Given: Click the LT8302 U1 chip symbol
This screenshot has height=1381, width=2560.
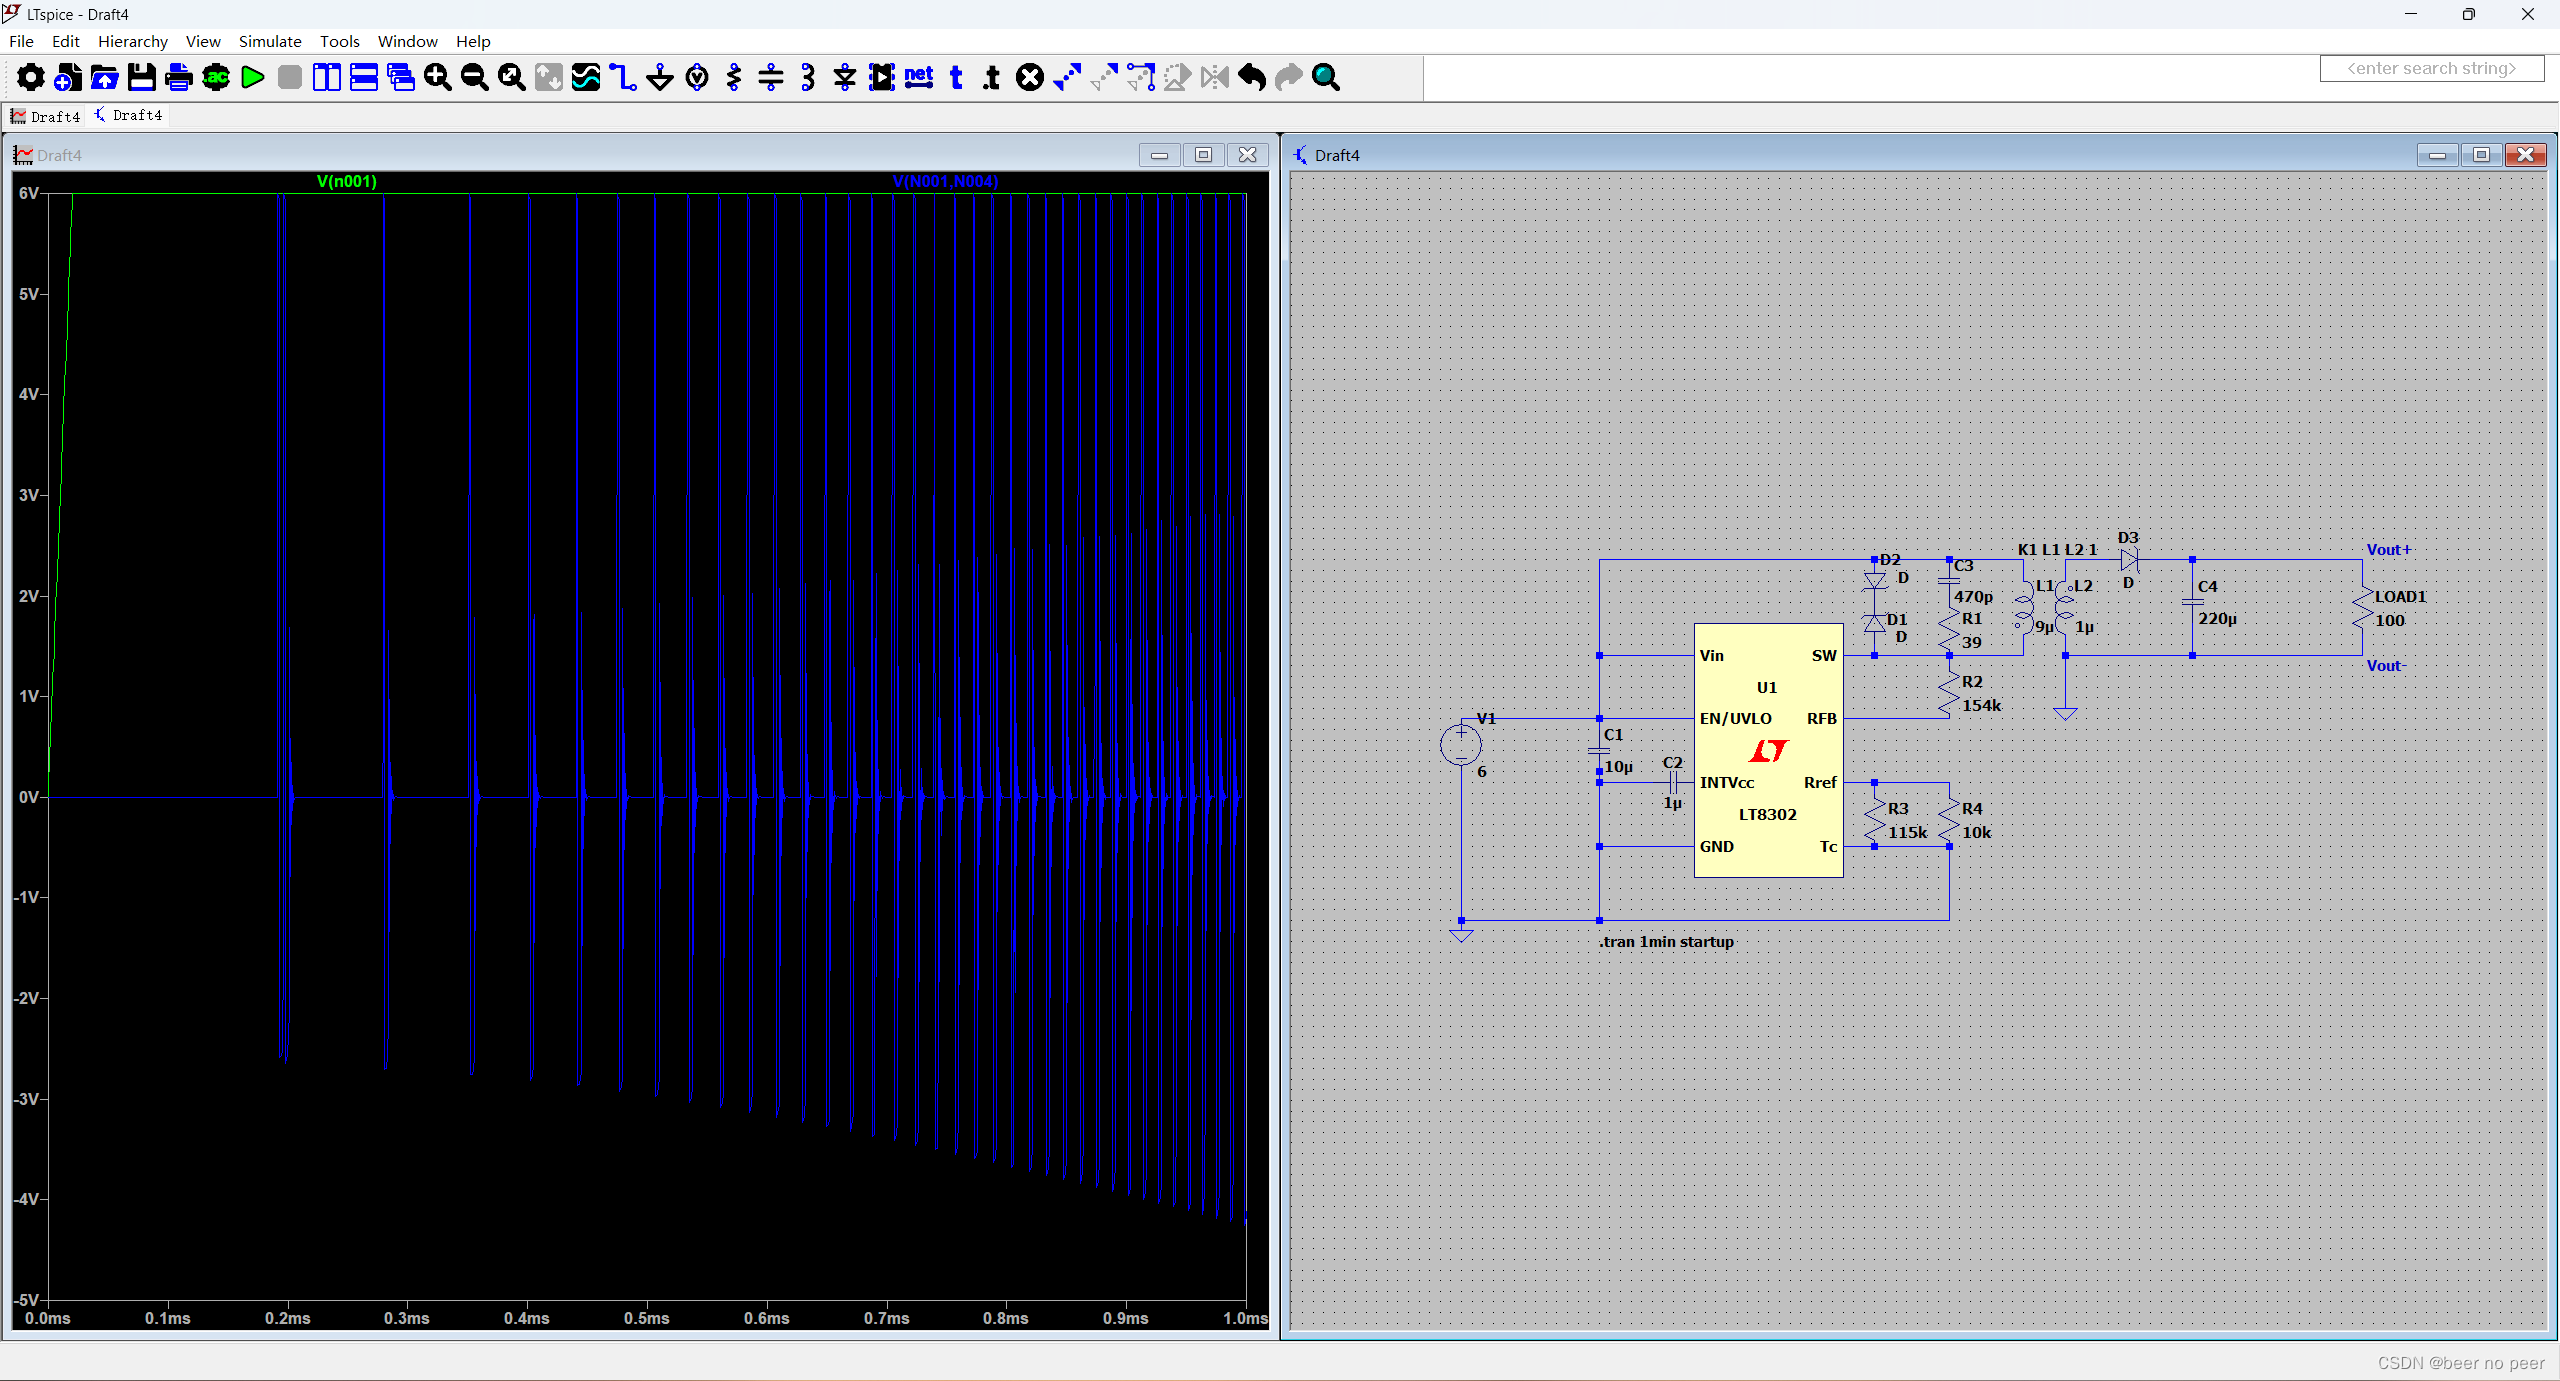Looking at the screenshot, I should tap(1767, 750).
